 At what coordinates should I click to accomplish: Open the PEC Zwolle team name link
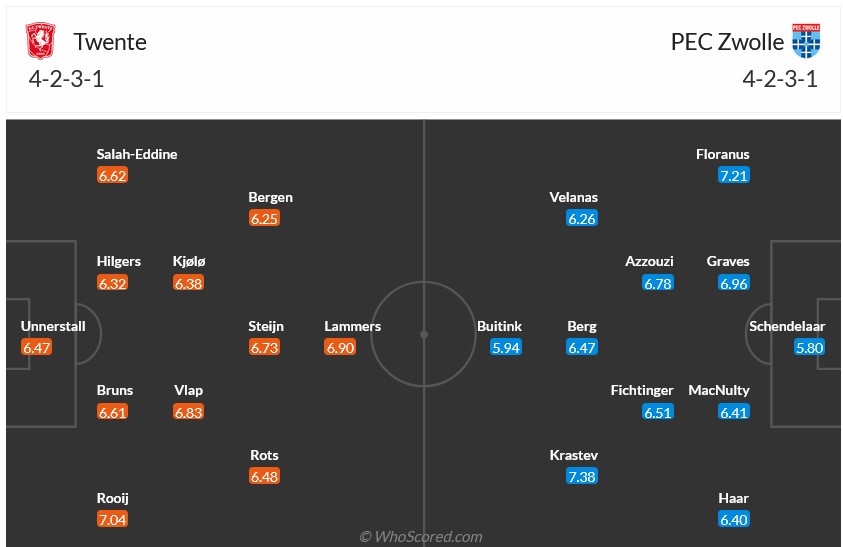(727, 42)
